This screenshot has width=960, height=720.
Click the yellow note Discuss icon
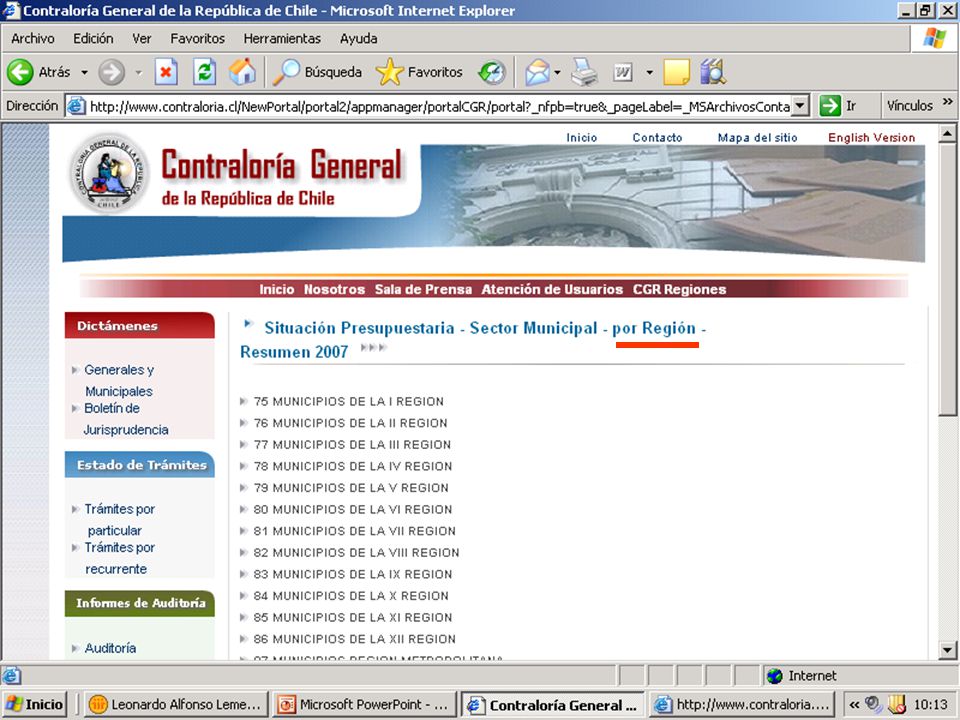pyautogui.click(x=676, y=72)
